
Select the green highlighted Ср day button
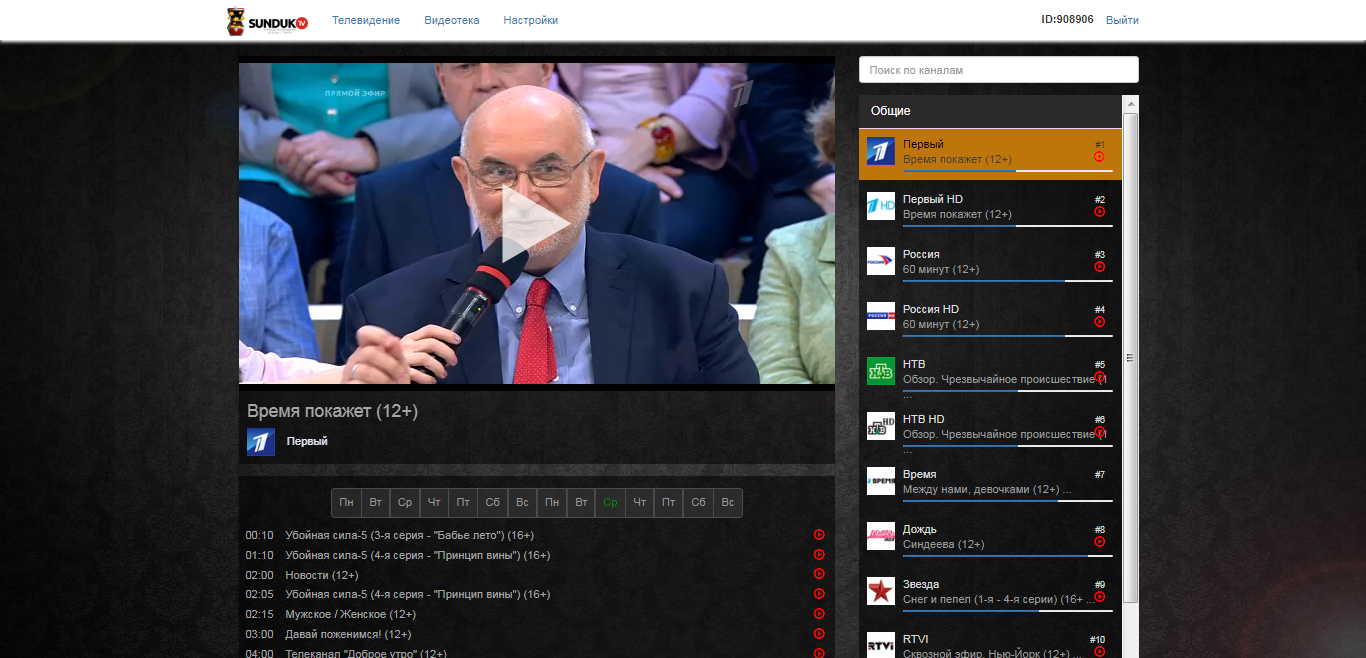click(x=610, y=503)
